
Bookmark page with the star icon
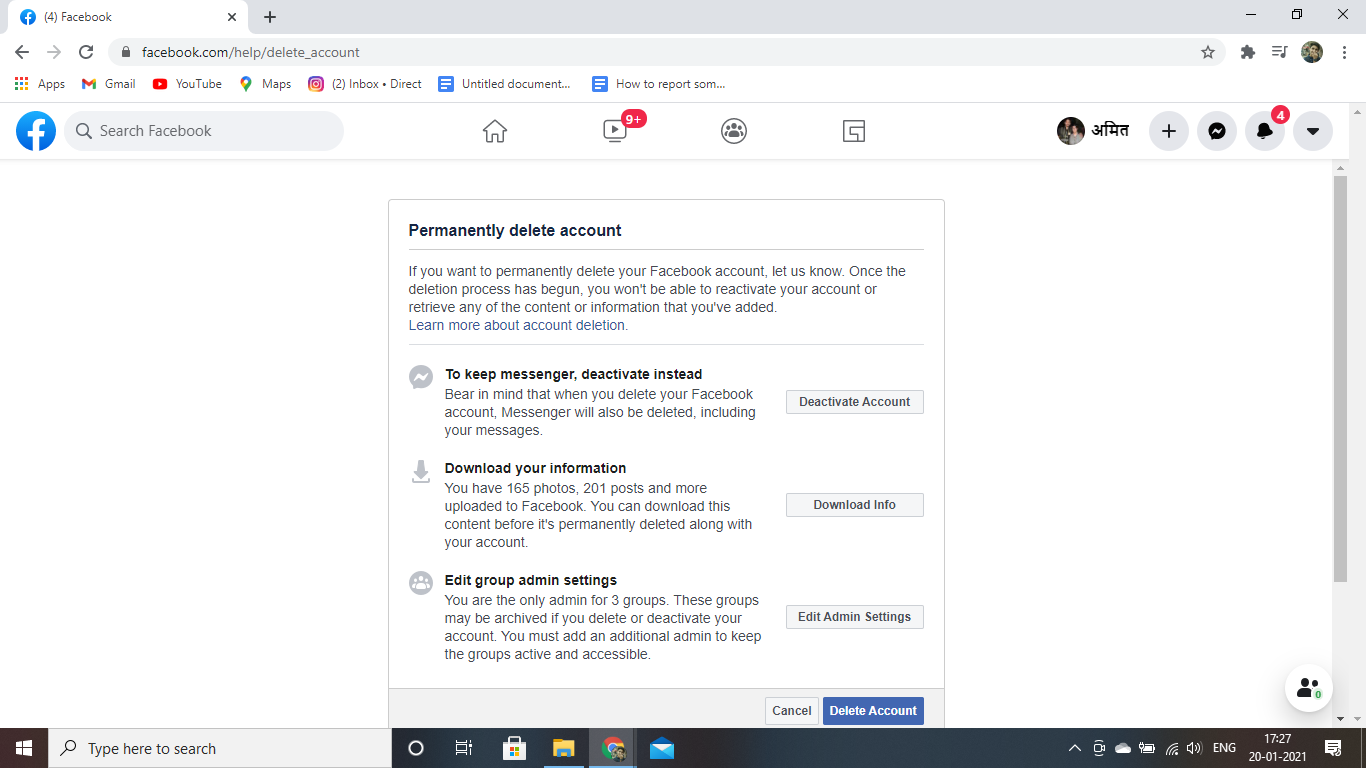tap(1208, 52)
